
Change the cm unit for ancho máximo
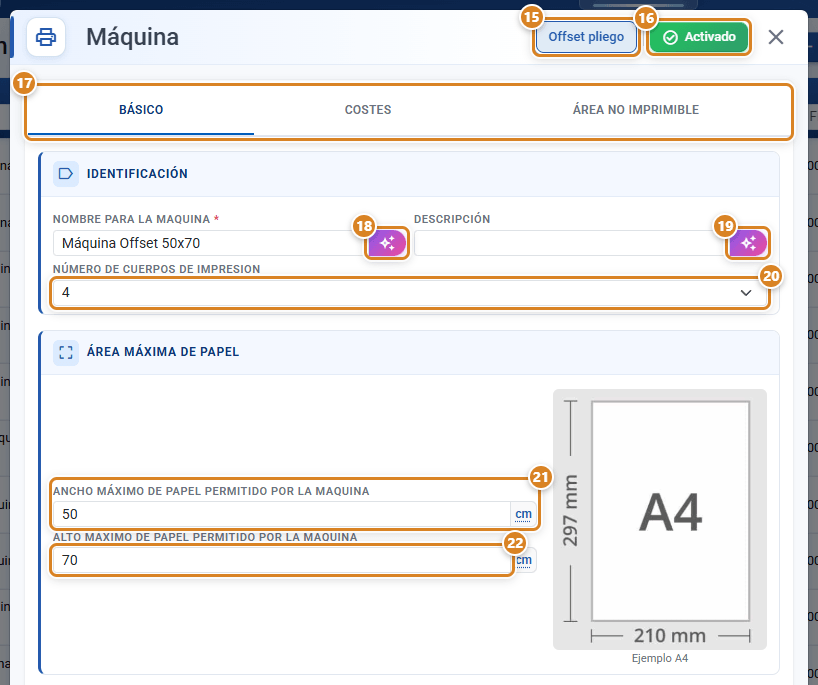pyautogui.click(x=523, y=514)
